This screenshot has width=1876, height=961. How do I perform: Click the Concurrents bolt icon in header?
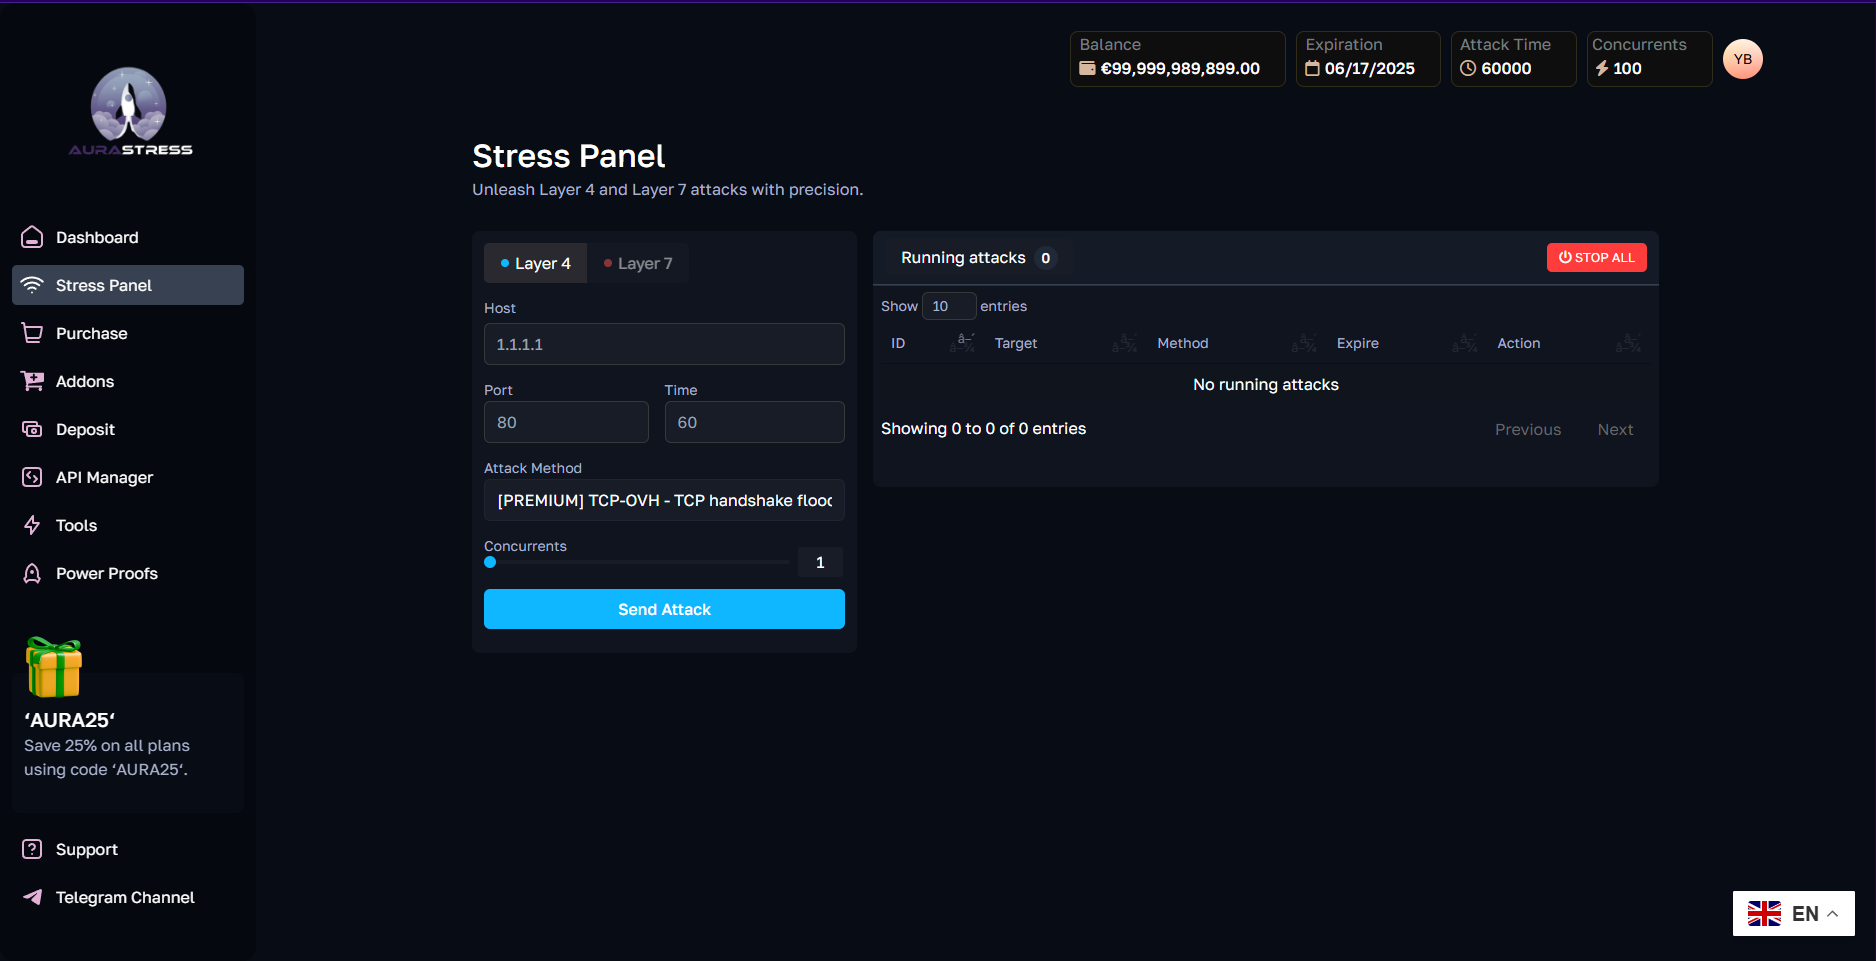[1601, 68]
